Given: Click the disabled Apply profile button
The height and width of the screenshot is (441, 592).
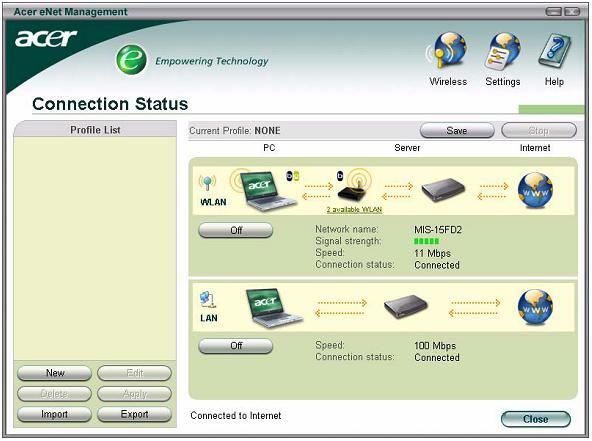Looking at the screenshot, I should pos(134,394).
